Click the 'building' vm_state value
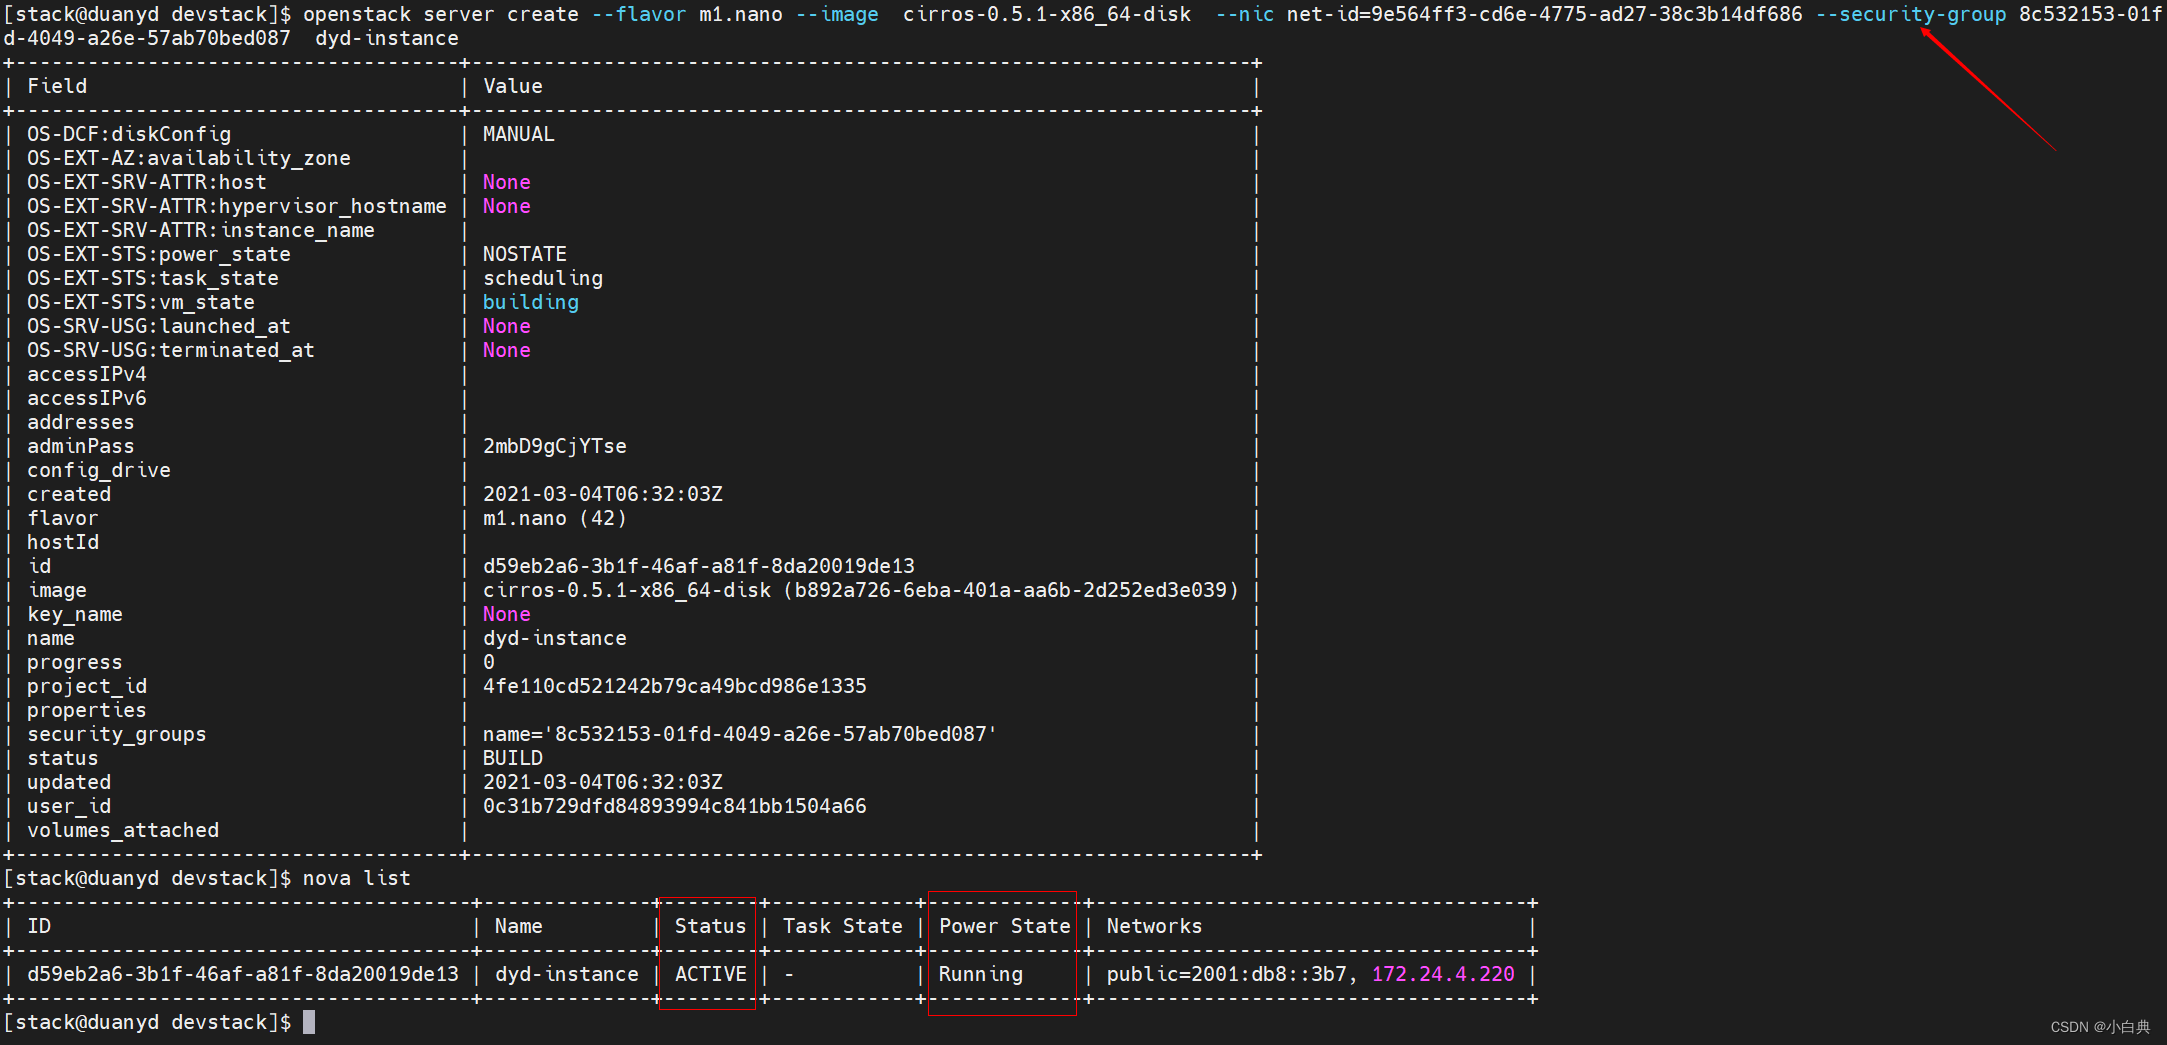 click(531, 302)
